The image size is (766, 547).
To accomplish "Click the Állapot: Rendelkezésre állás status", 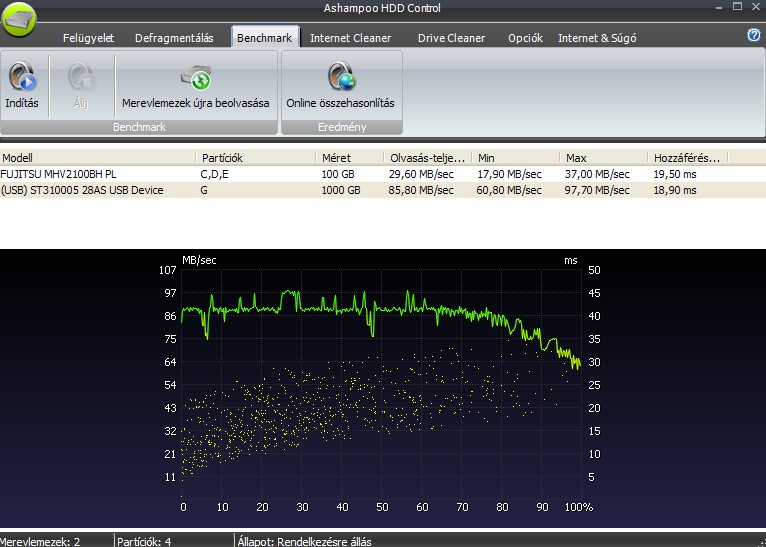I will pos(304,541).
